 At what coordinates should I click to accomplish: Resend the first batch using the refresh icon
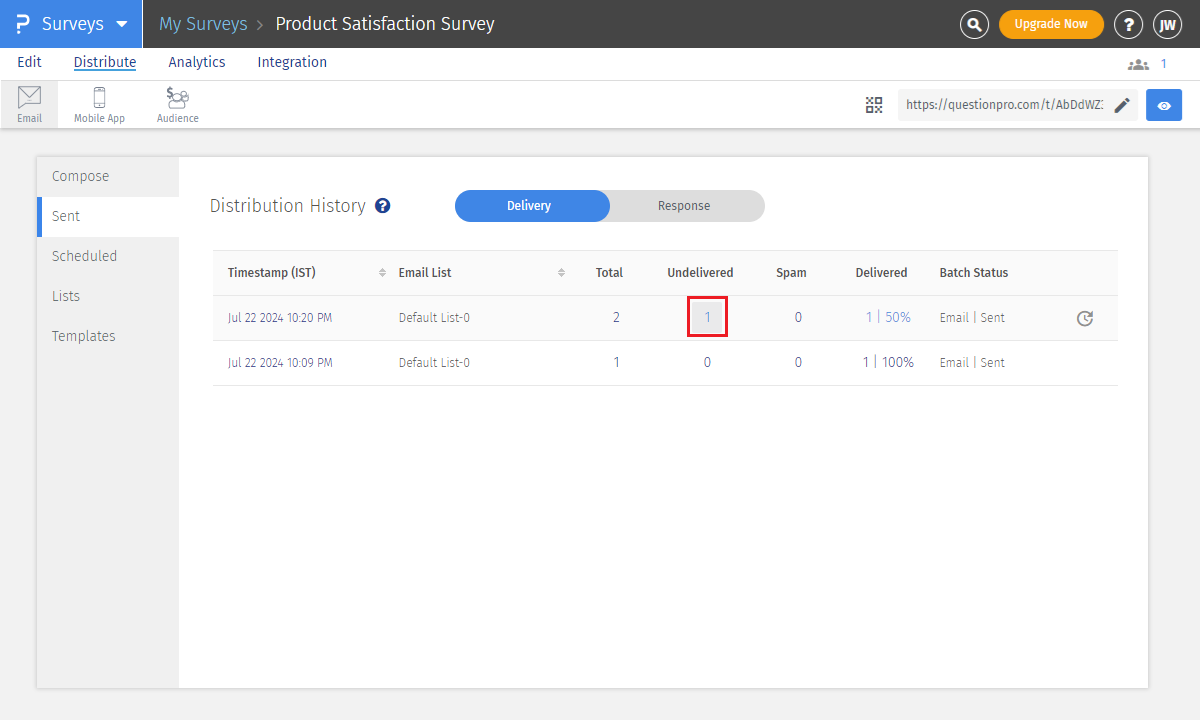pos(1085,318)
